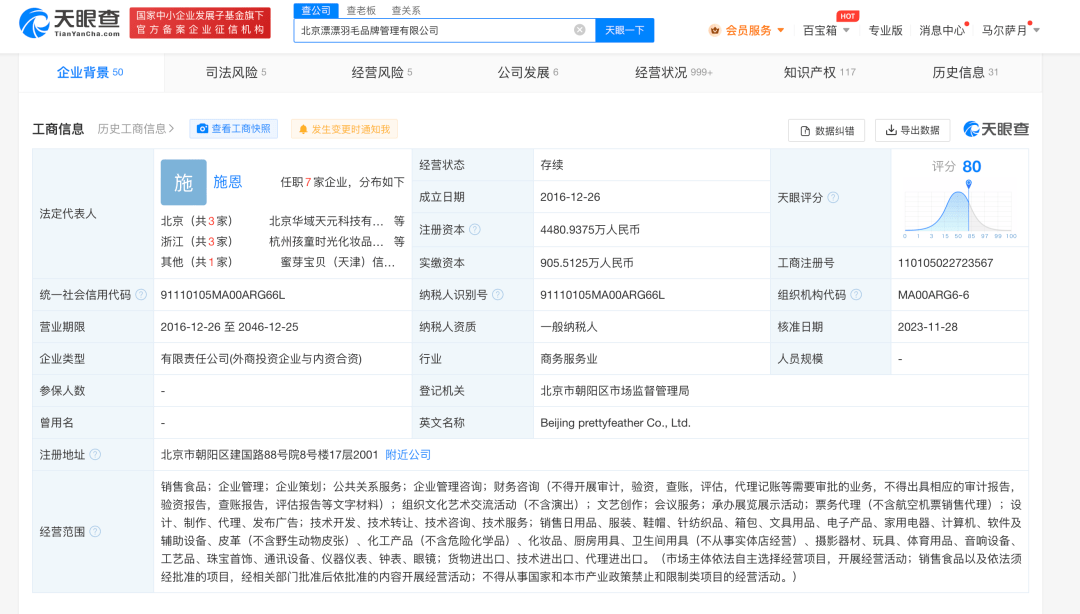Click the founding date 2016-12-26

[x=570, y=197]
